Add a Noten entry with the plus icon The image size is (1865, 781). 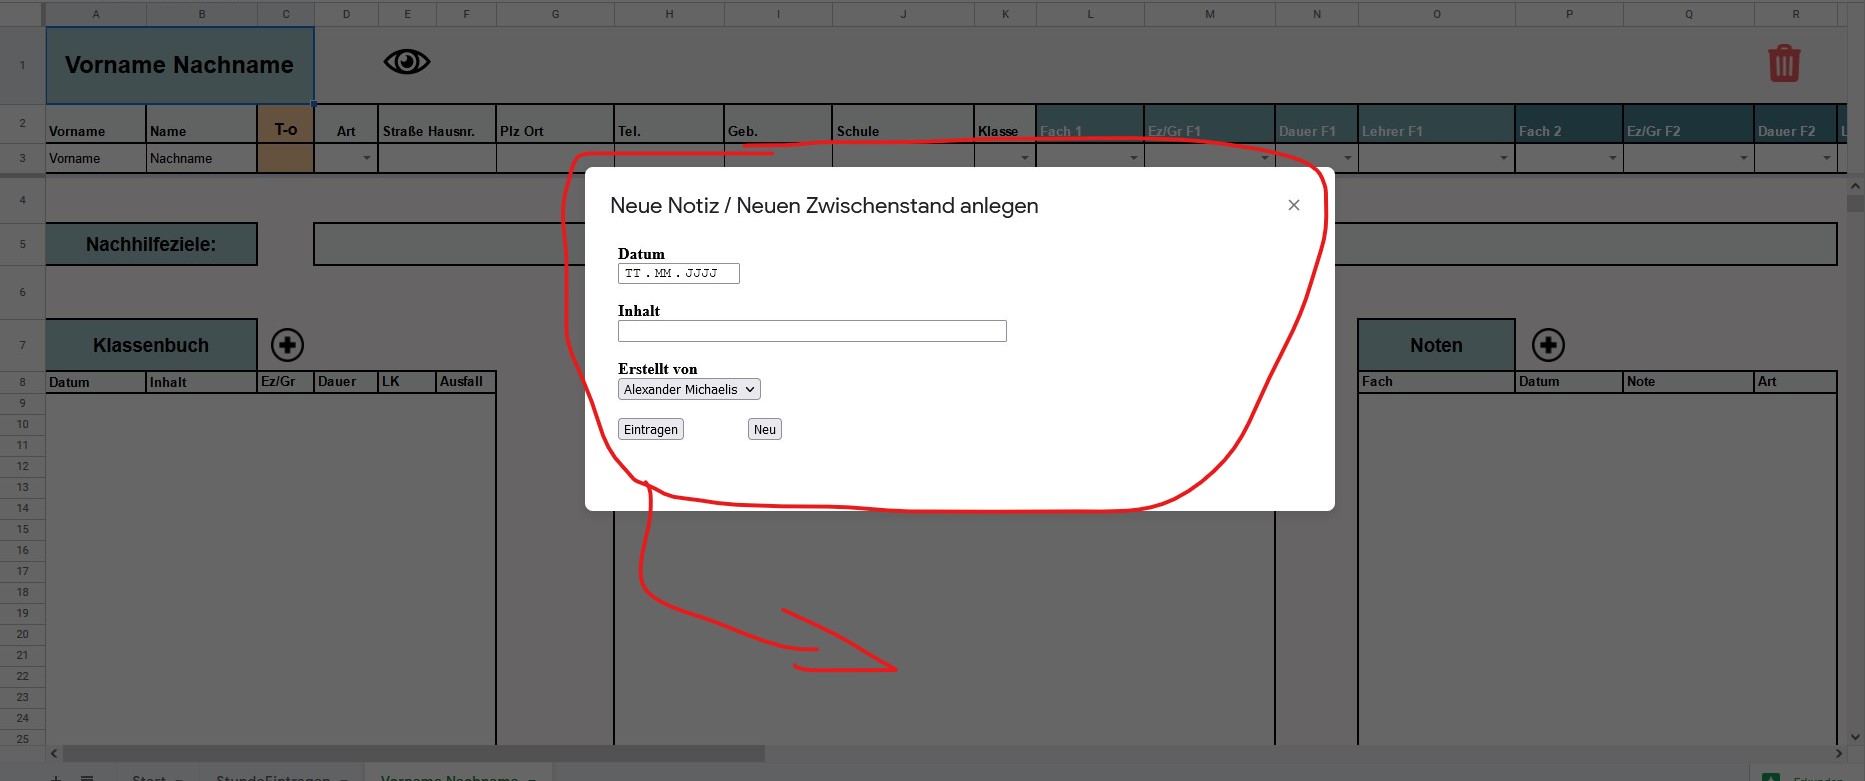pos(1548,345)
